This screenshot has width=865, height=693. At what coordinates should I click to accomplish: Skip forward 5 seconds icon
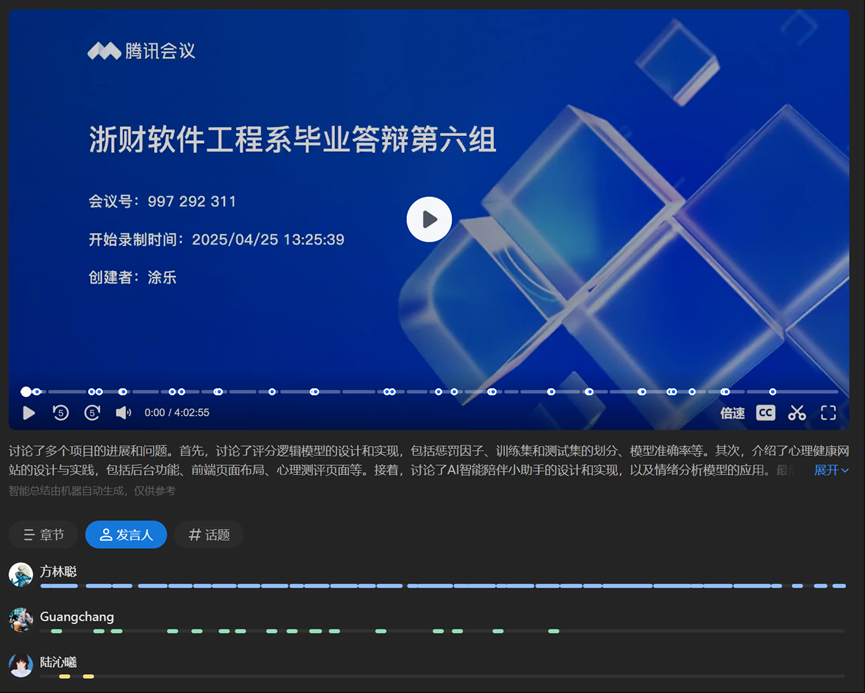(92, 412)
